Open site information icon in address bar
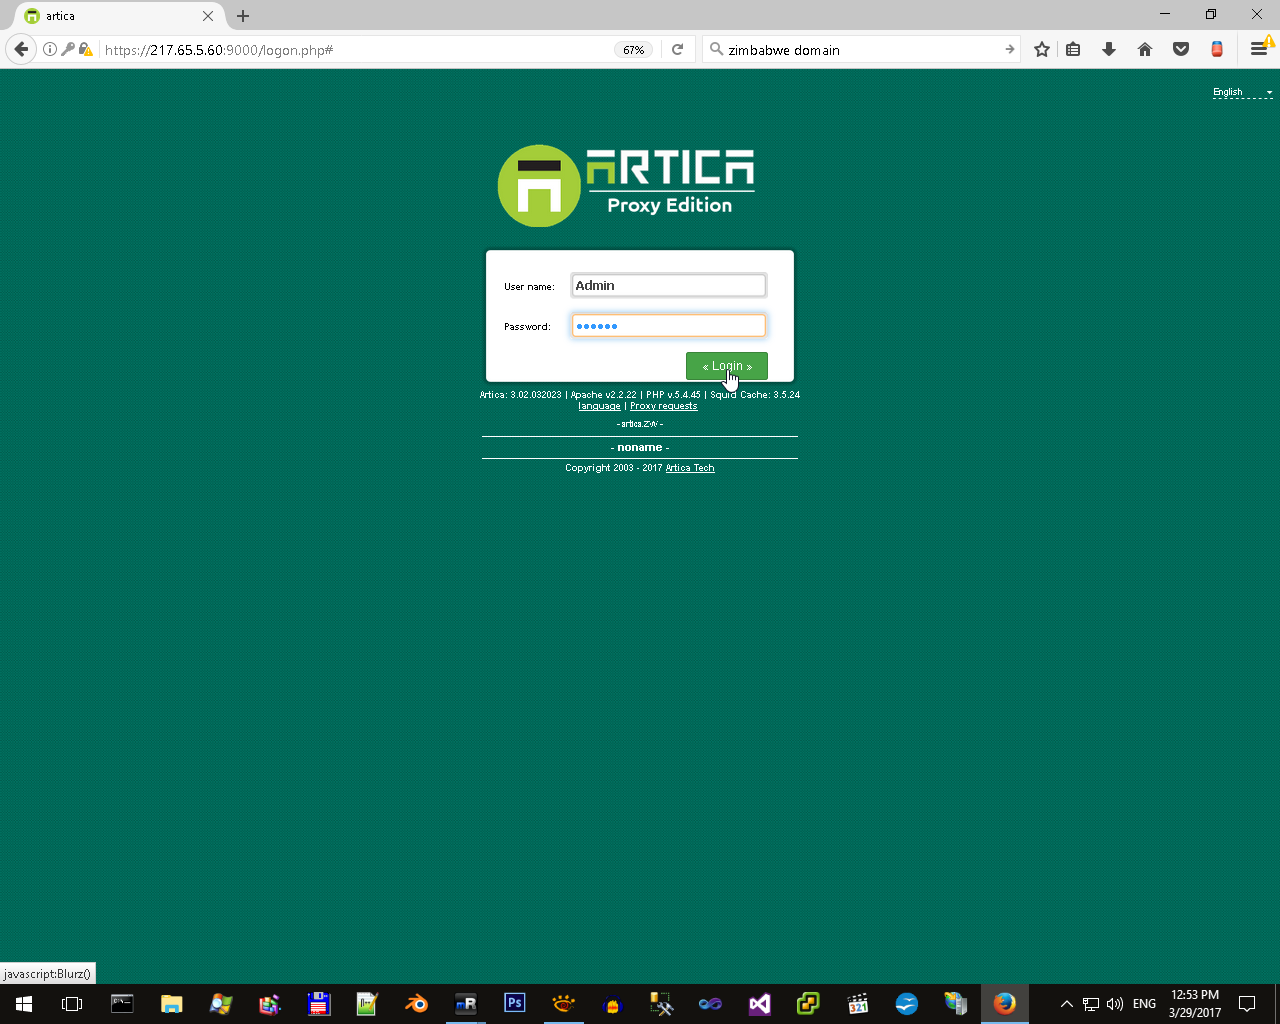 pyautogui.click(x=49, y=49)
